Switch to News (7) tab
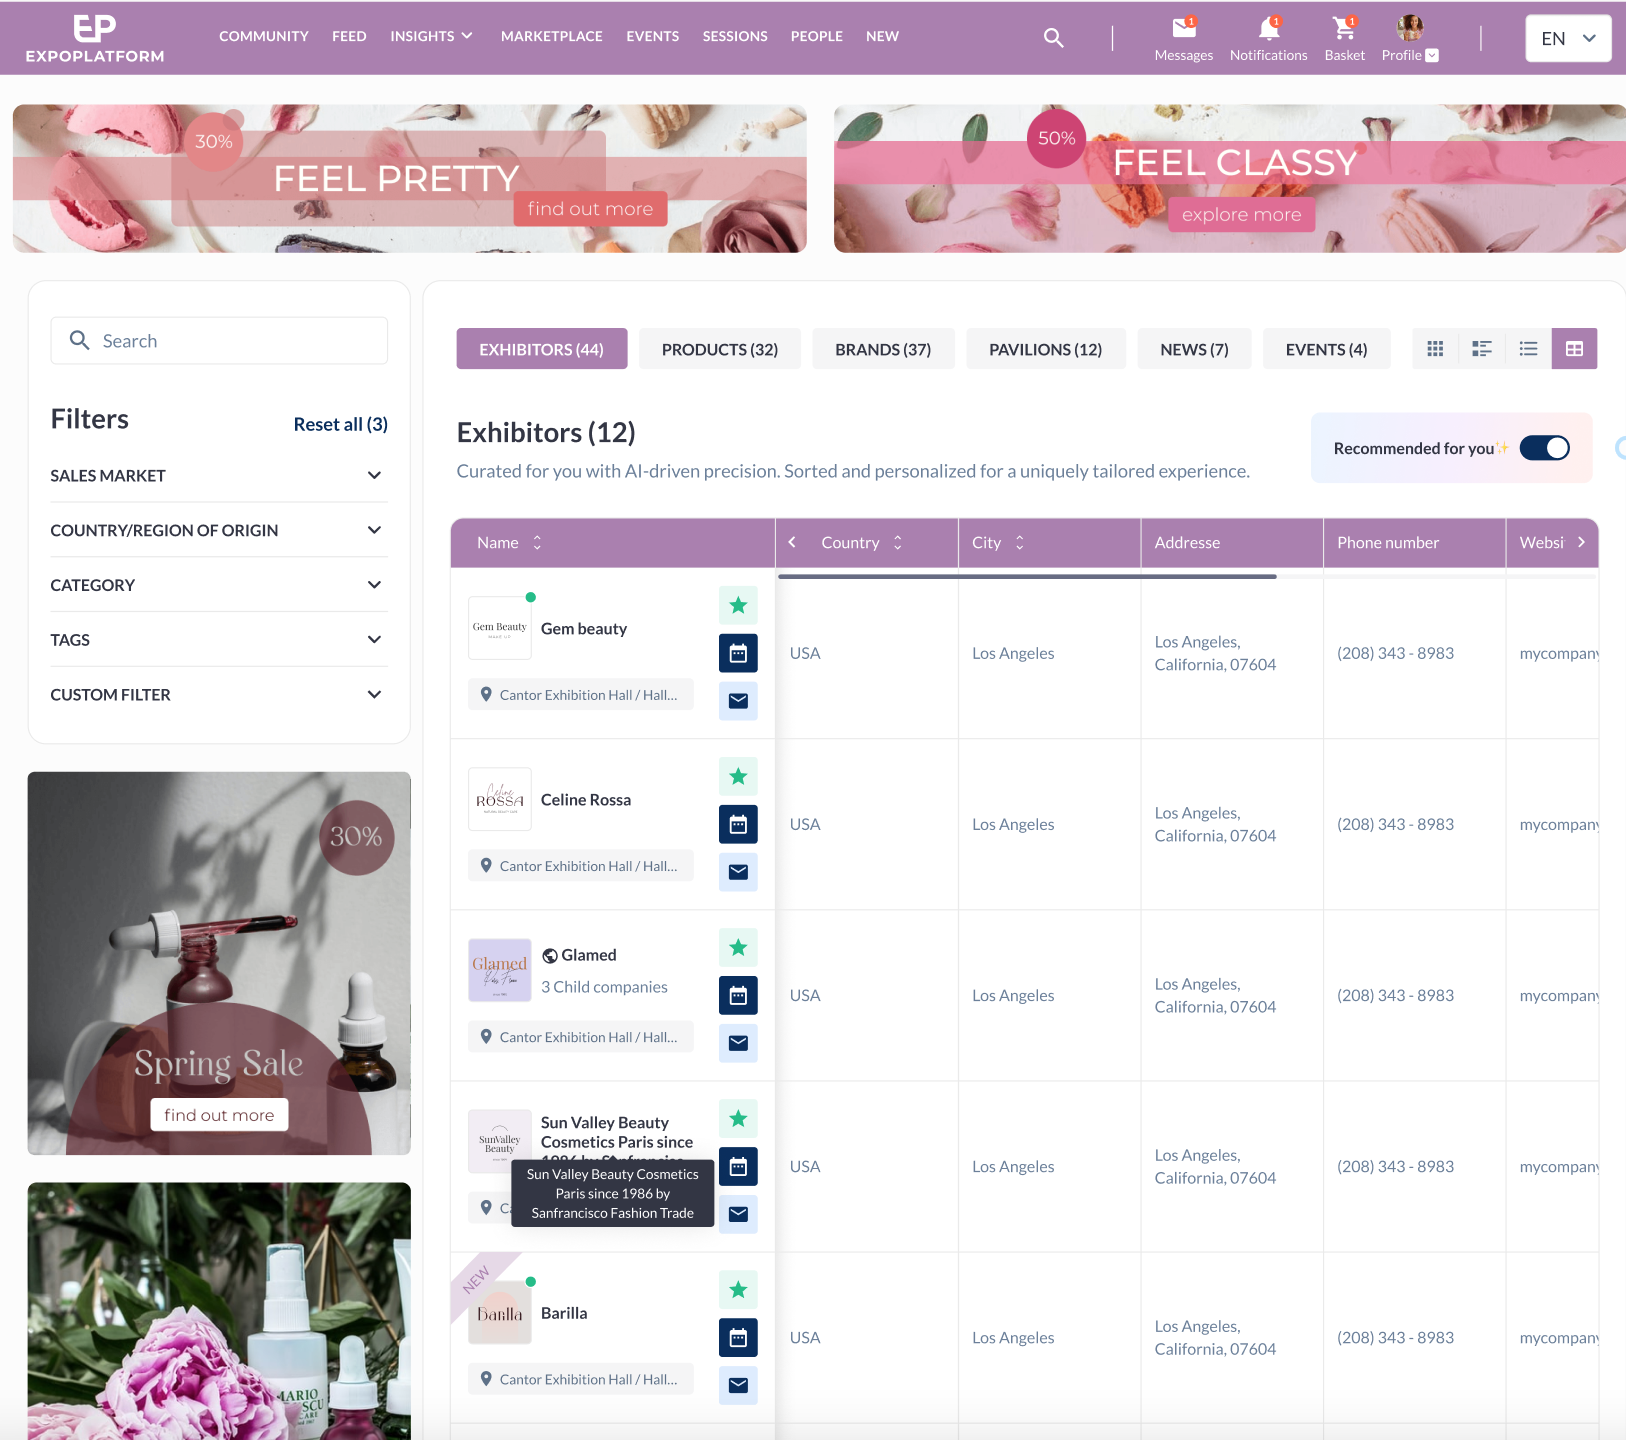Viewport: 1626px width, 1440px height. point(1194,349)
